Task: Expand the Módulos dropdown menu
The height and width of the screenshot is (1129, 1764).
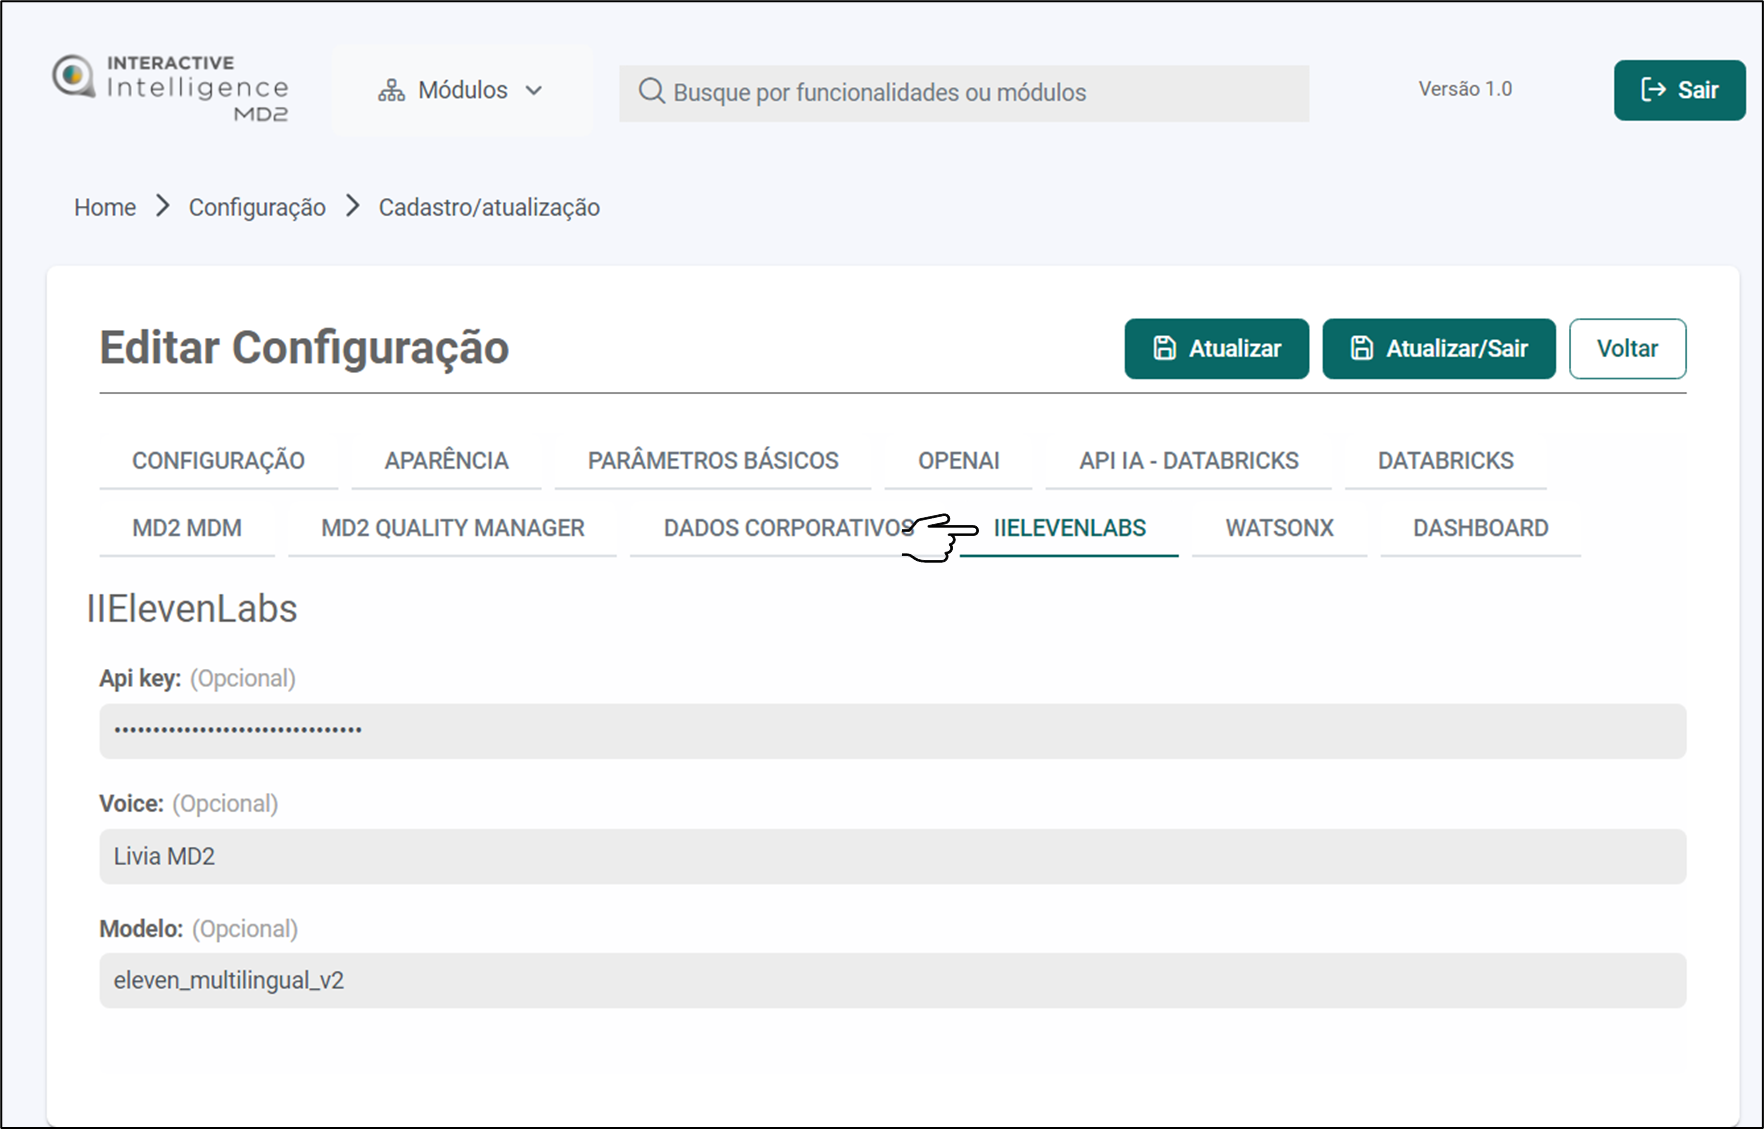Action: (462, 91)
